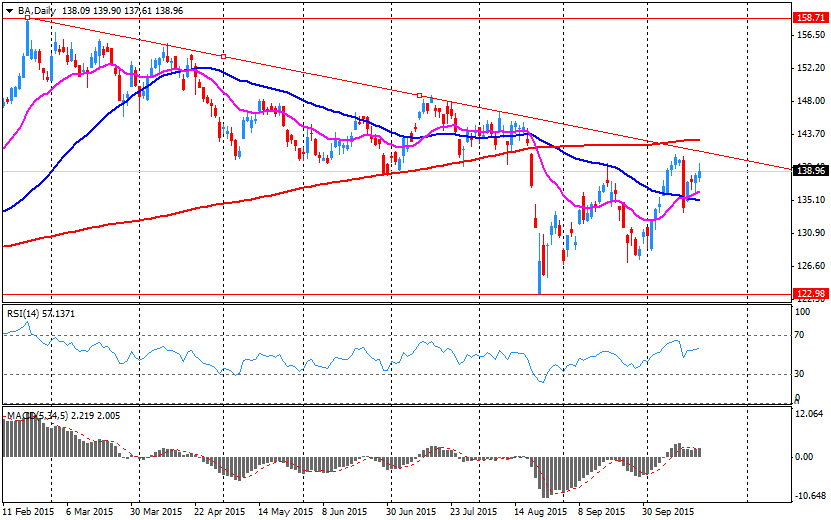Click the 6 Mar 2015 date label
The height and width of the screenshot is (520, 831).
pos(90,512)
